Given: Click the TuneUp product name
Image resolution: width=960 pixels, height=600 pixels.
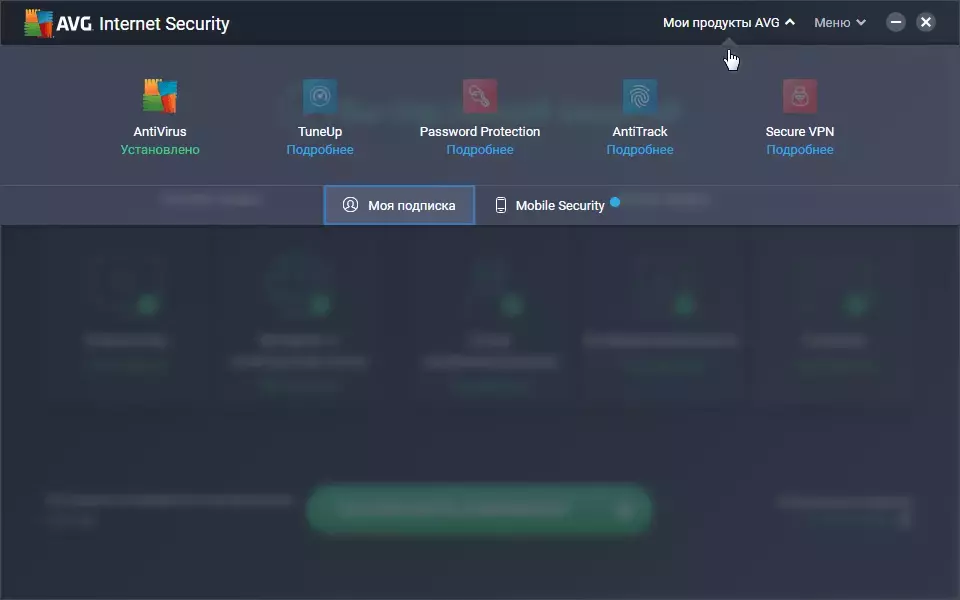Looking at the screenshot, I should point(320,132).
